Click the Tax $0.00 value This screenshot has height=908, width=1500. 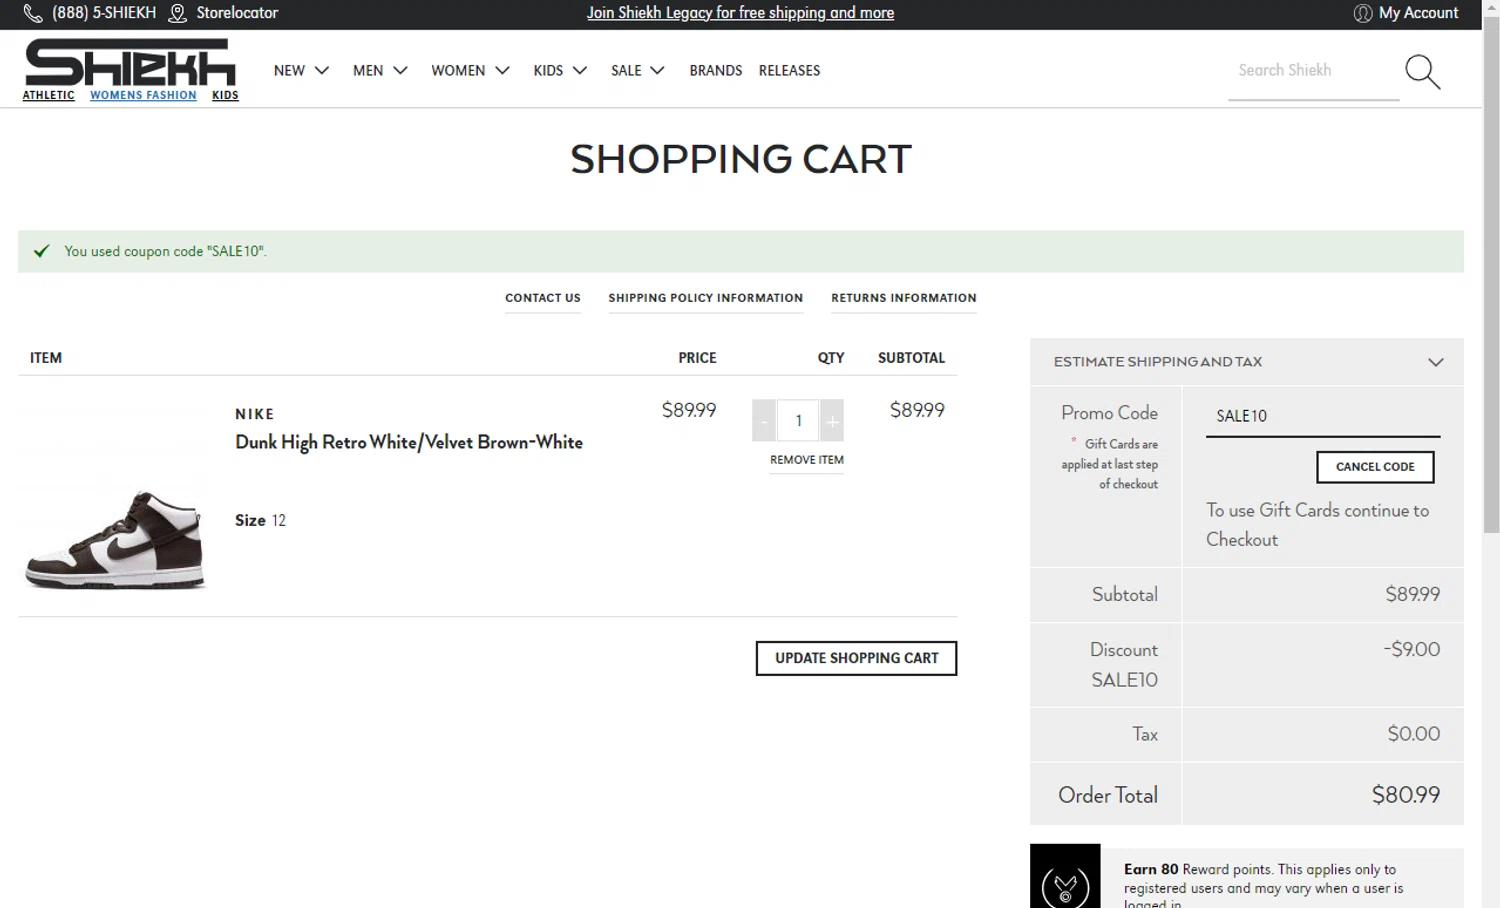tap(1413, 734)
